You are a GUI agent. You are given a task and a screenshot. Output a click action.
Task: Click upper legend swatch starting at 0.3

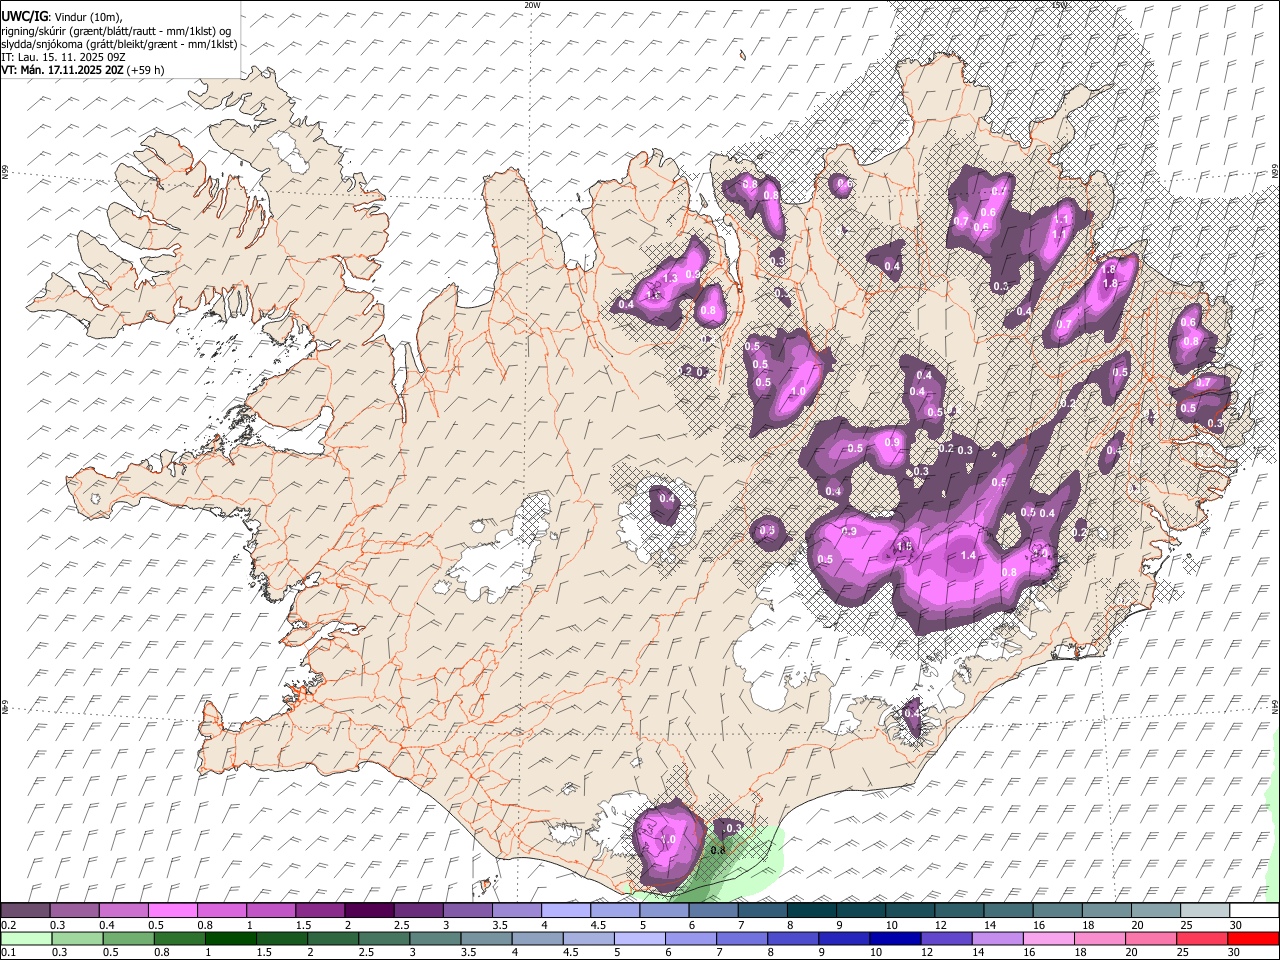[x=74, y=910]
